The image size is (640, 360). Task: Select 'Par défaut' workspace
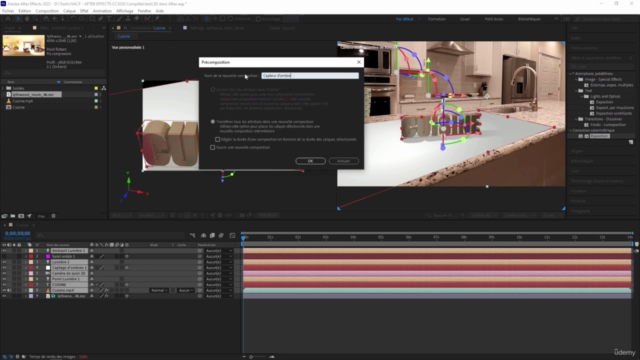tap(404, 19)
